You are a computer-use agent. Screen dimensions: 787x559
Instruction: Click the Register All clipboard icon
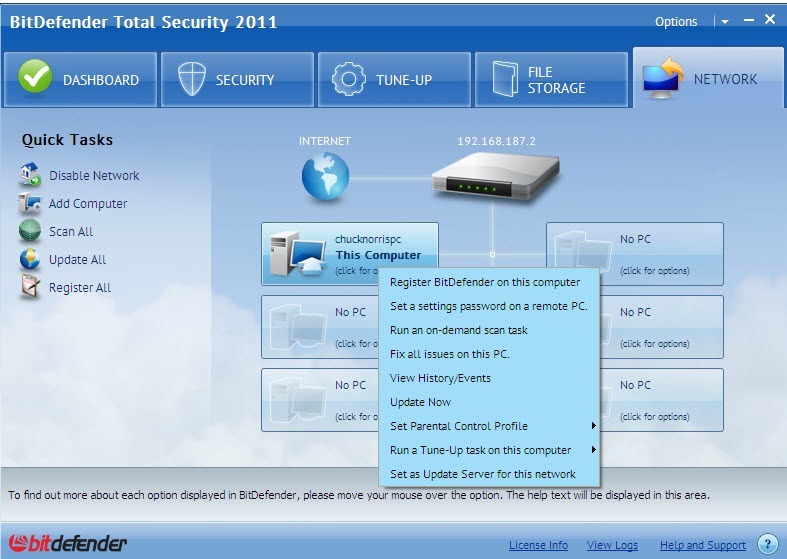point(30,287)
